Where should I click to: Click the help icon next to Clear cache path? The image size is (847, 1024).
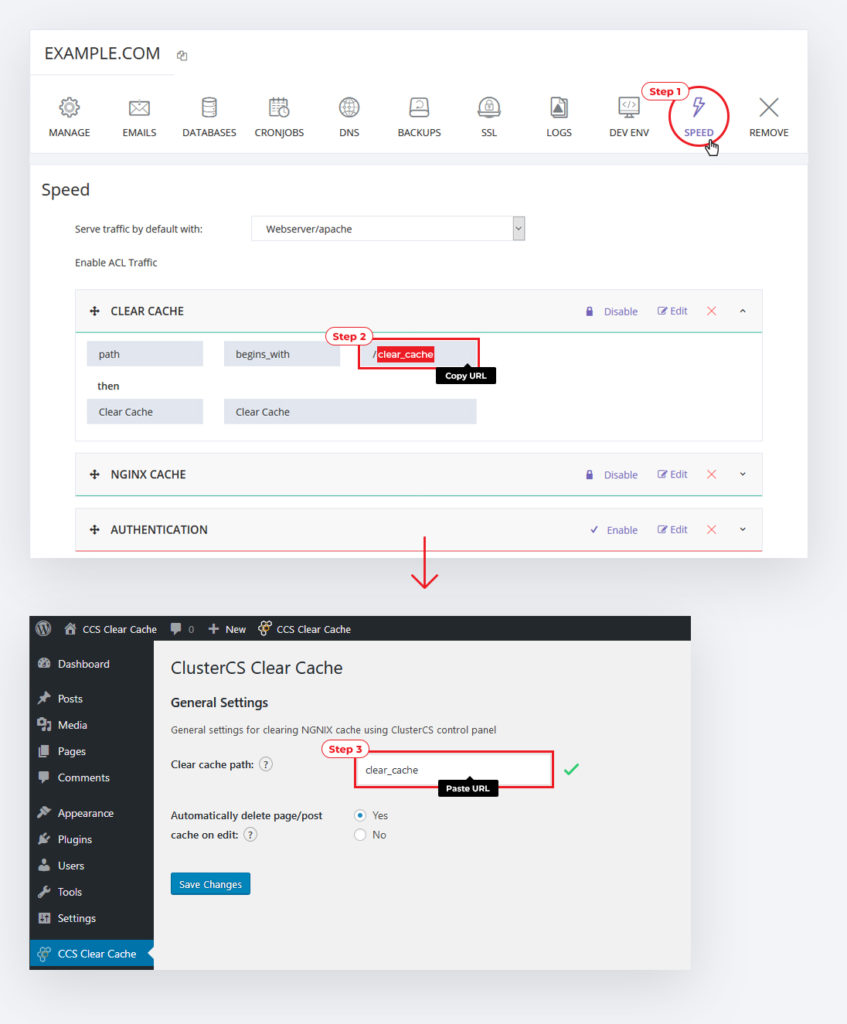pyautogui.click(x=266, y=764)
